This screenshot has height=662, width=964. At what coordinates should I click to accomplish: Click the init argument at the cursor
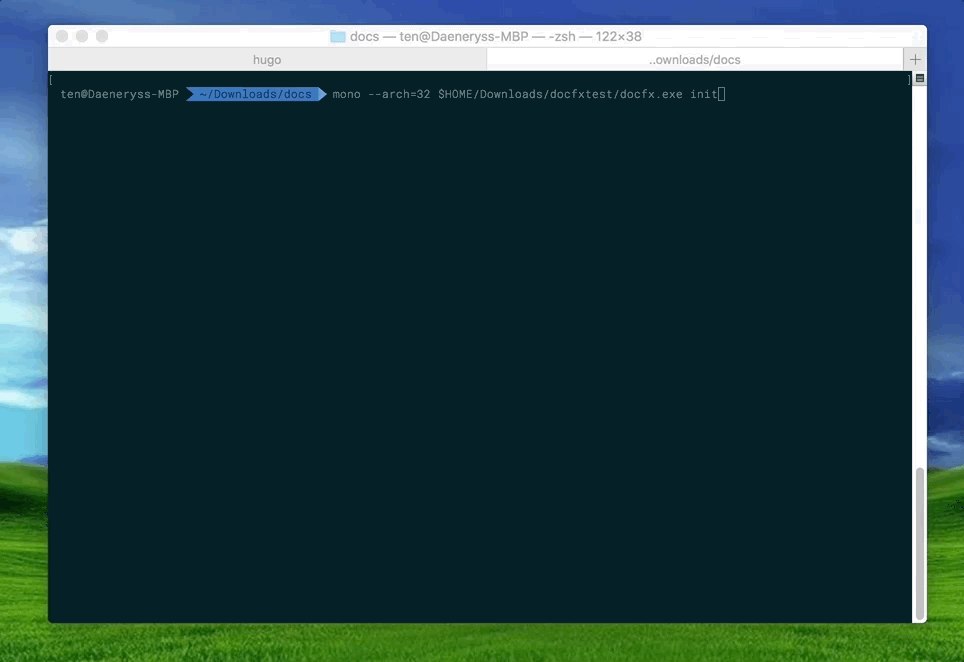(x=703, y=94)
